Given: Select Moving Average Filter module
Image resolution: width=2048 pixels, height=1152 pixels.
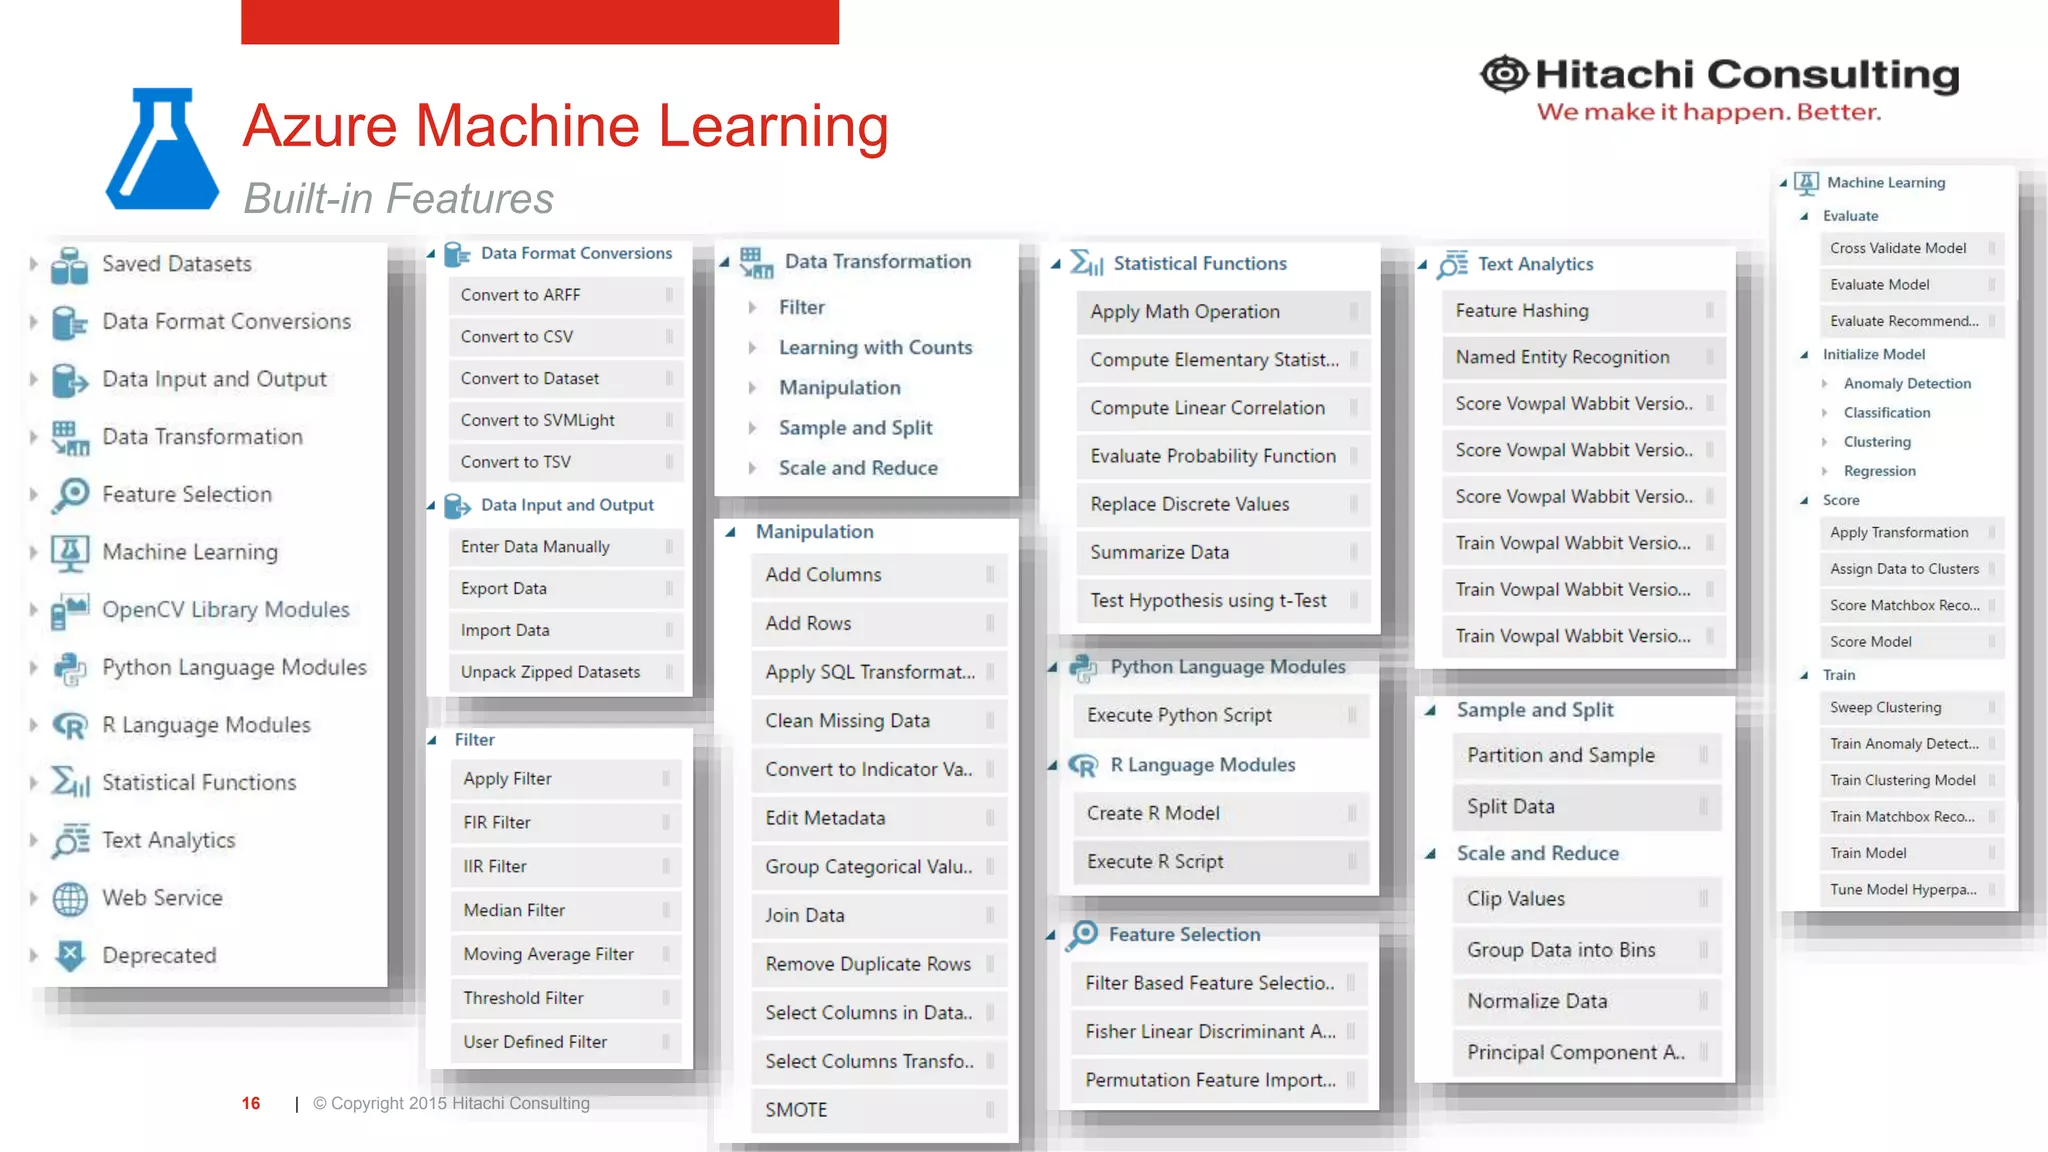Looking at the screenshot, I should click(x=565, y=955).
